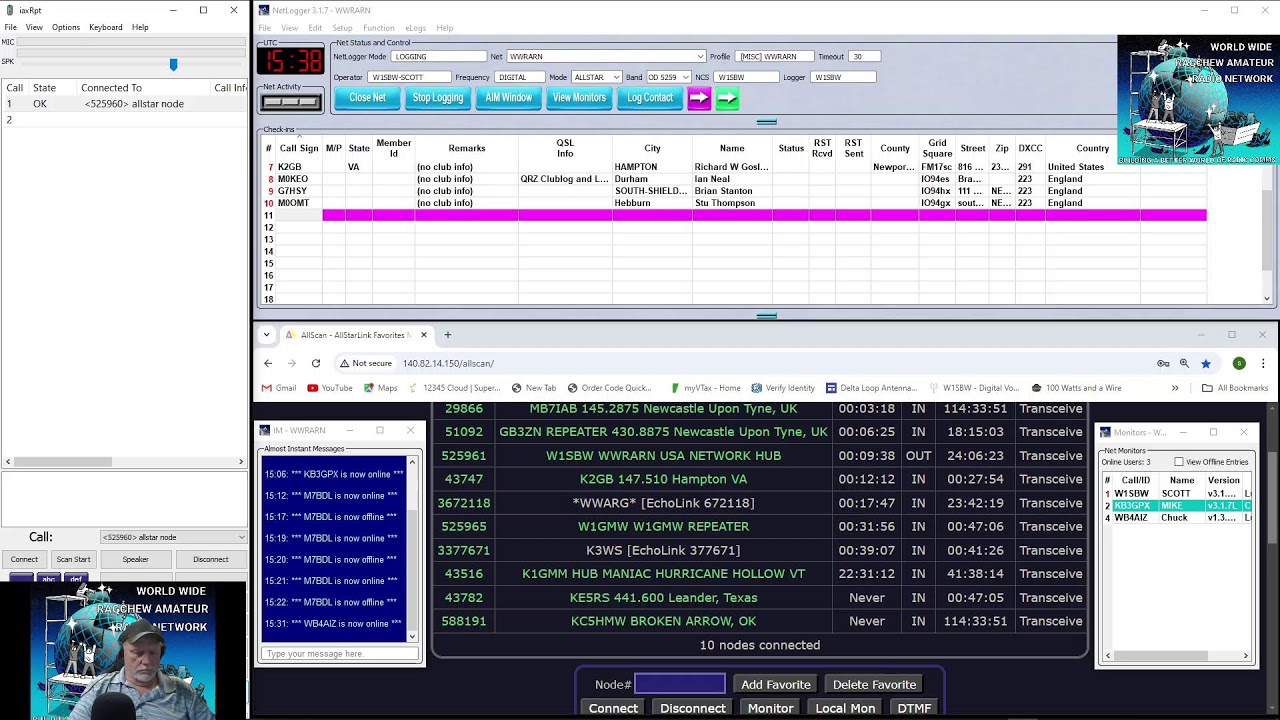Open the YouTube bookmark
The height and width of the screenshot is (720, 1280).
coord(330,388)
